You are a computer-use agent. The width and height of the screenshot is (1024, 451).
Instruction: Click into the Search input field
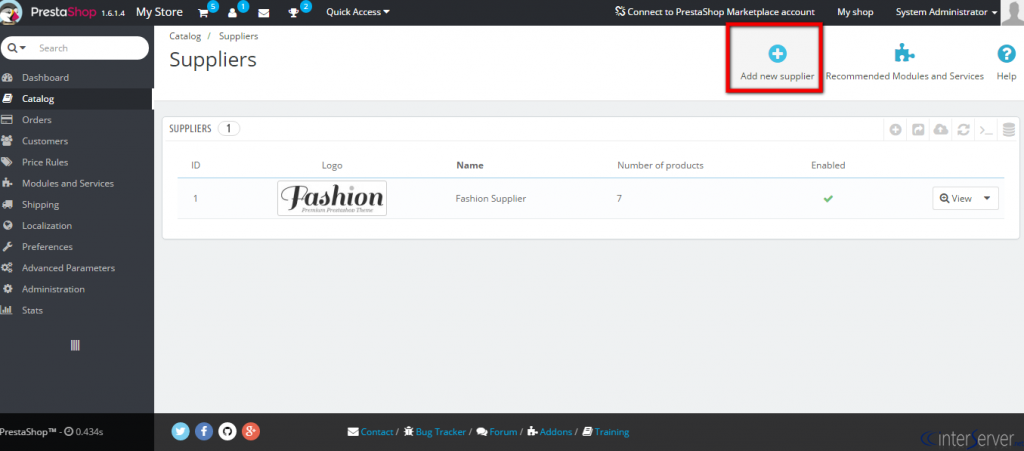coord(90,48)
